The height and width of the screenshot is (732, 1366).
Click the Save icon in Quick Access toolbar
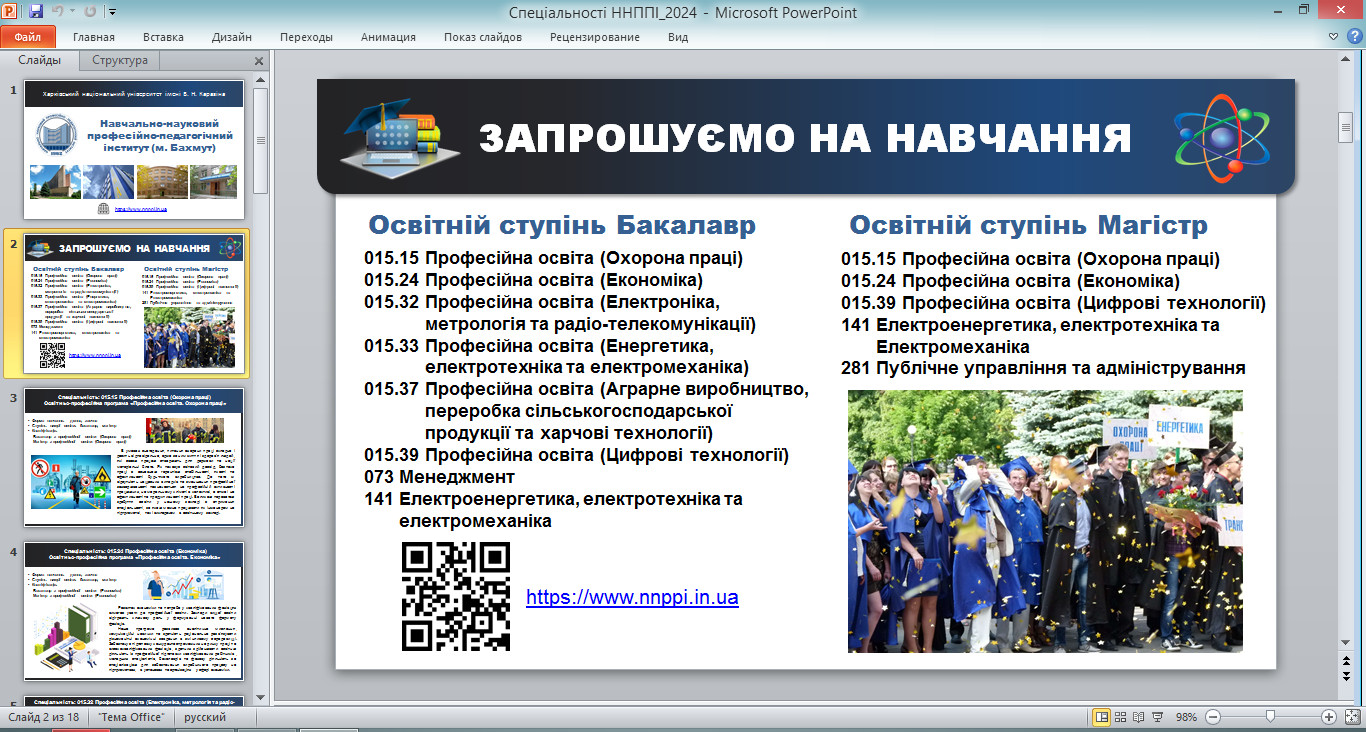(36, 12)
